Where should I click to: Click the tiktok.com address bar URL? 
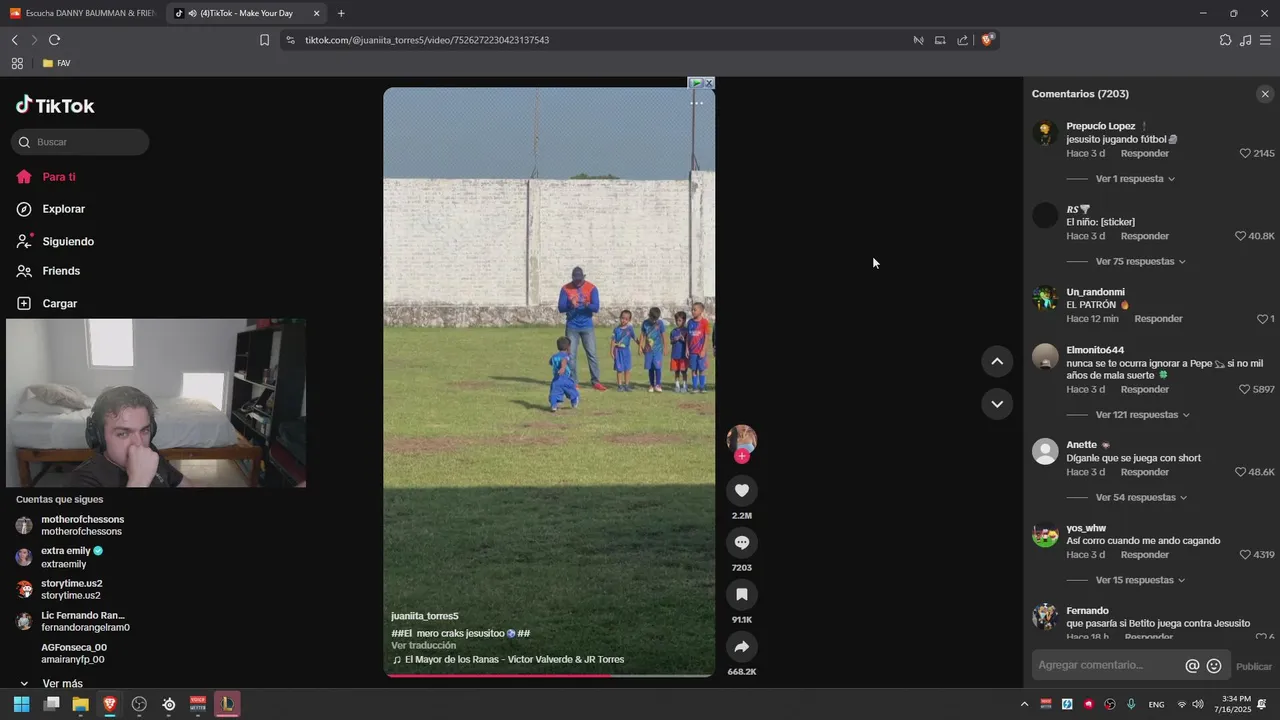tap(427, 40)
